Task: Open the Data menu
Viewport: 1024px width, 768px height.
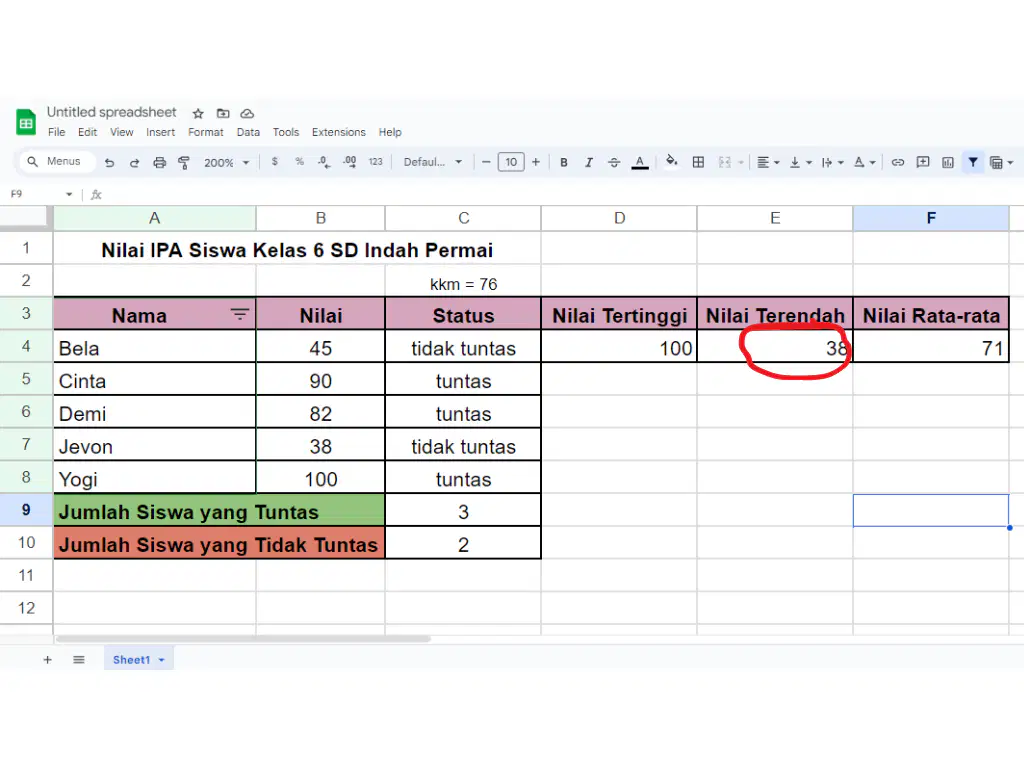Action: (x=248, y=132)
